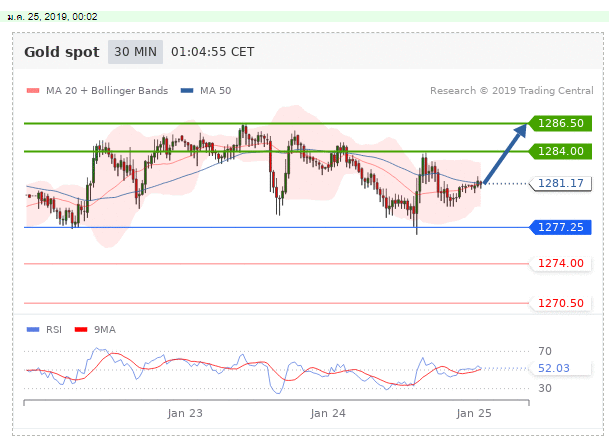The image size is (609, 444).
Task: Click the Jan 25 date axis label
Action: tap(474, 413)
